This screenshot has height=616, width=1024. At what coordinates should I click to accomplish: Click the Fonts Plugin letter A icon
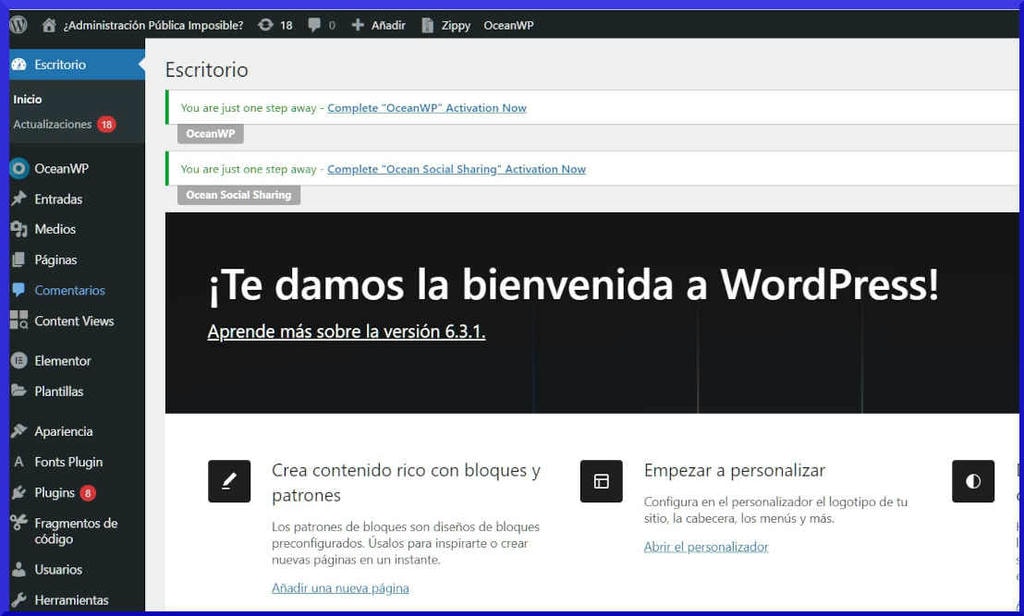[19, 462]
